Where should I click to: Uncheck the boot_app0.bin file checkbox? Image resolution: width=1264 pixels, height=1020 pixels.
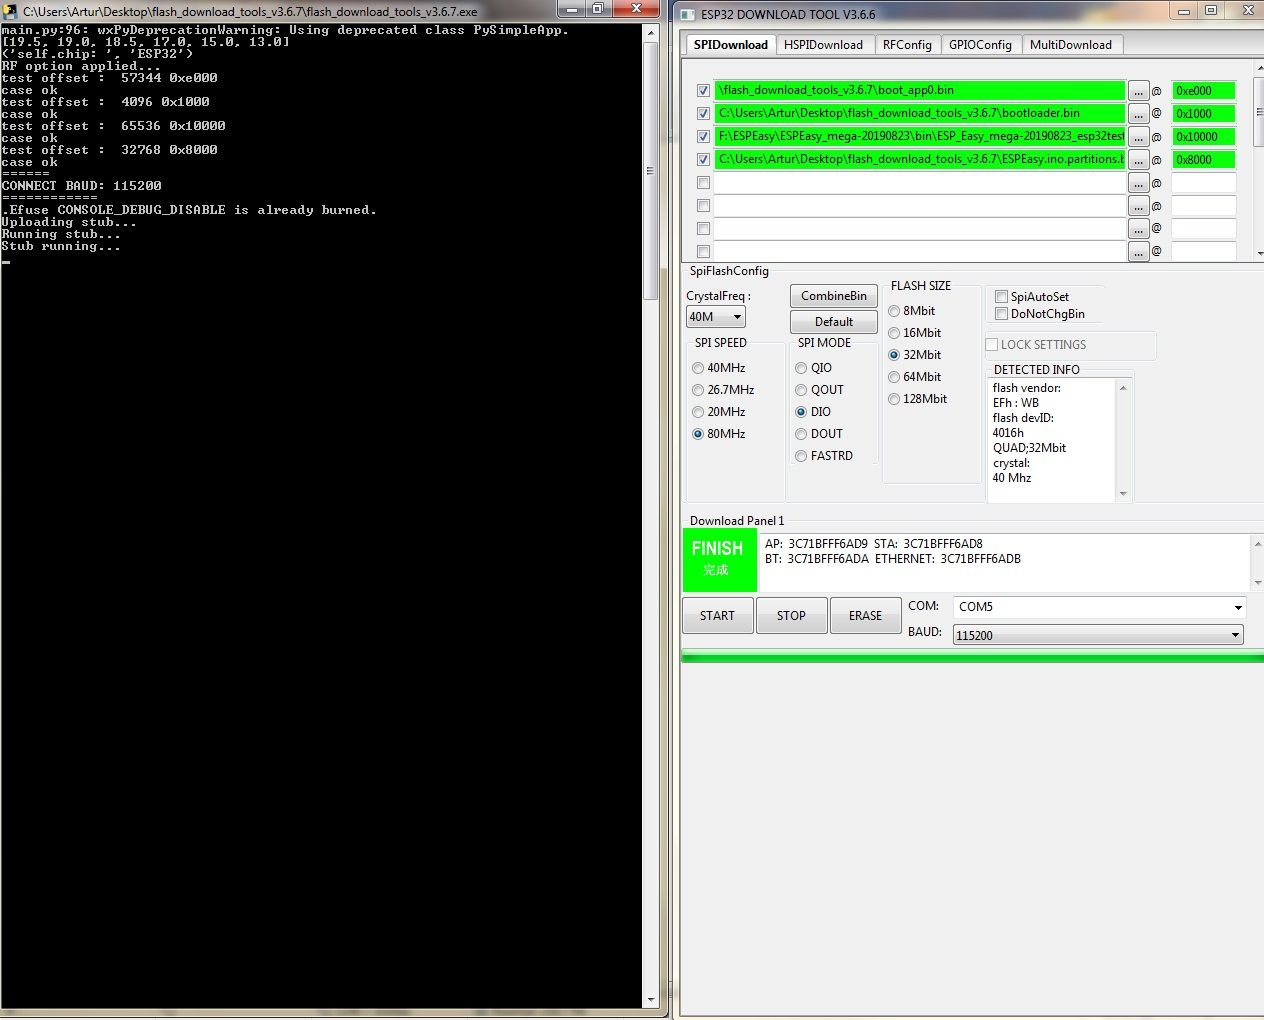[x=703, y=91]
